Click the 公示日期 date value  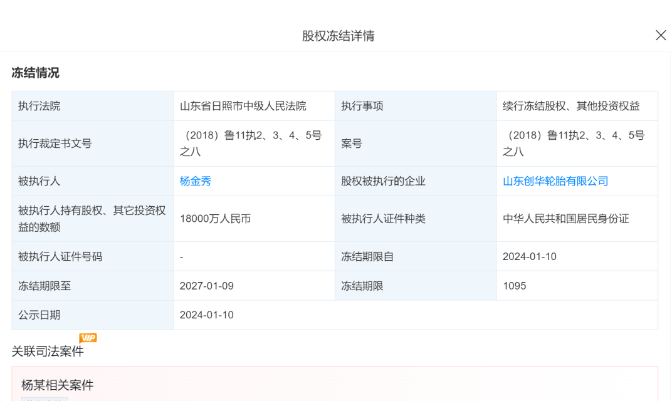point(206,314)
